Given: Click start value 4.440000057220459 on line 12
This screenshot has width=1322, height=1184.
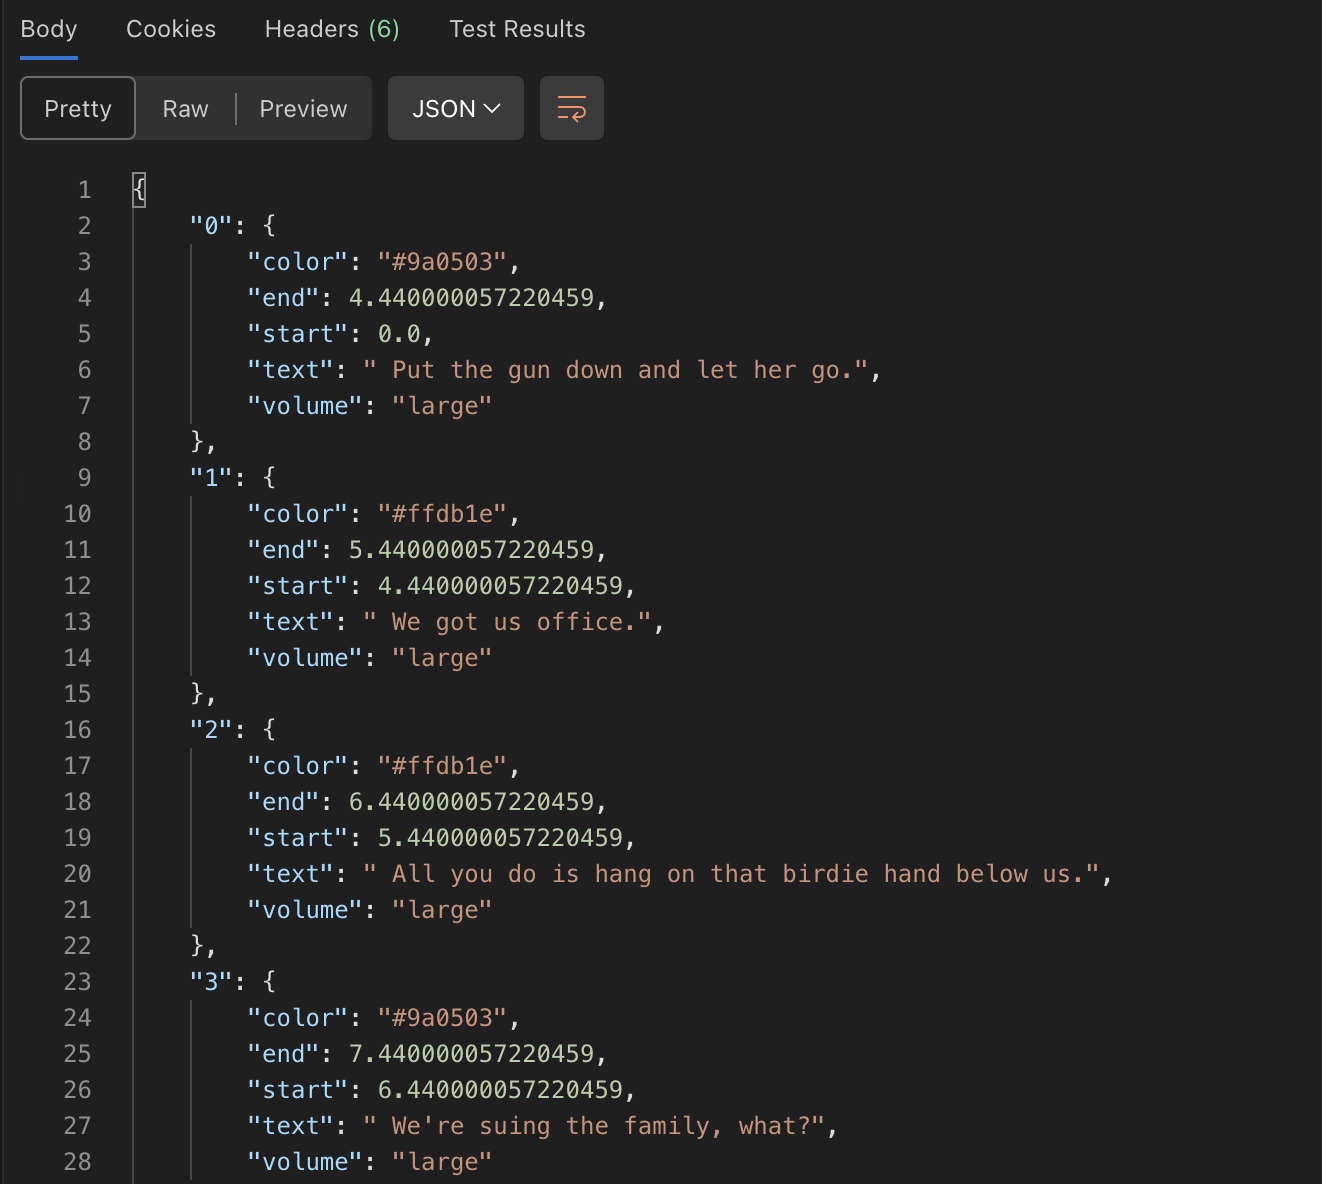Looking at the screenshot, I should (x=500, y=586).
